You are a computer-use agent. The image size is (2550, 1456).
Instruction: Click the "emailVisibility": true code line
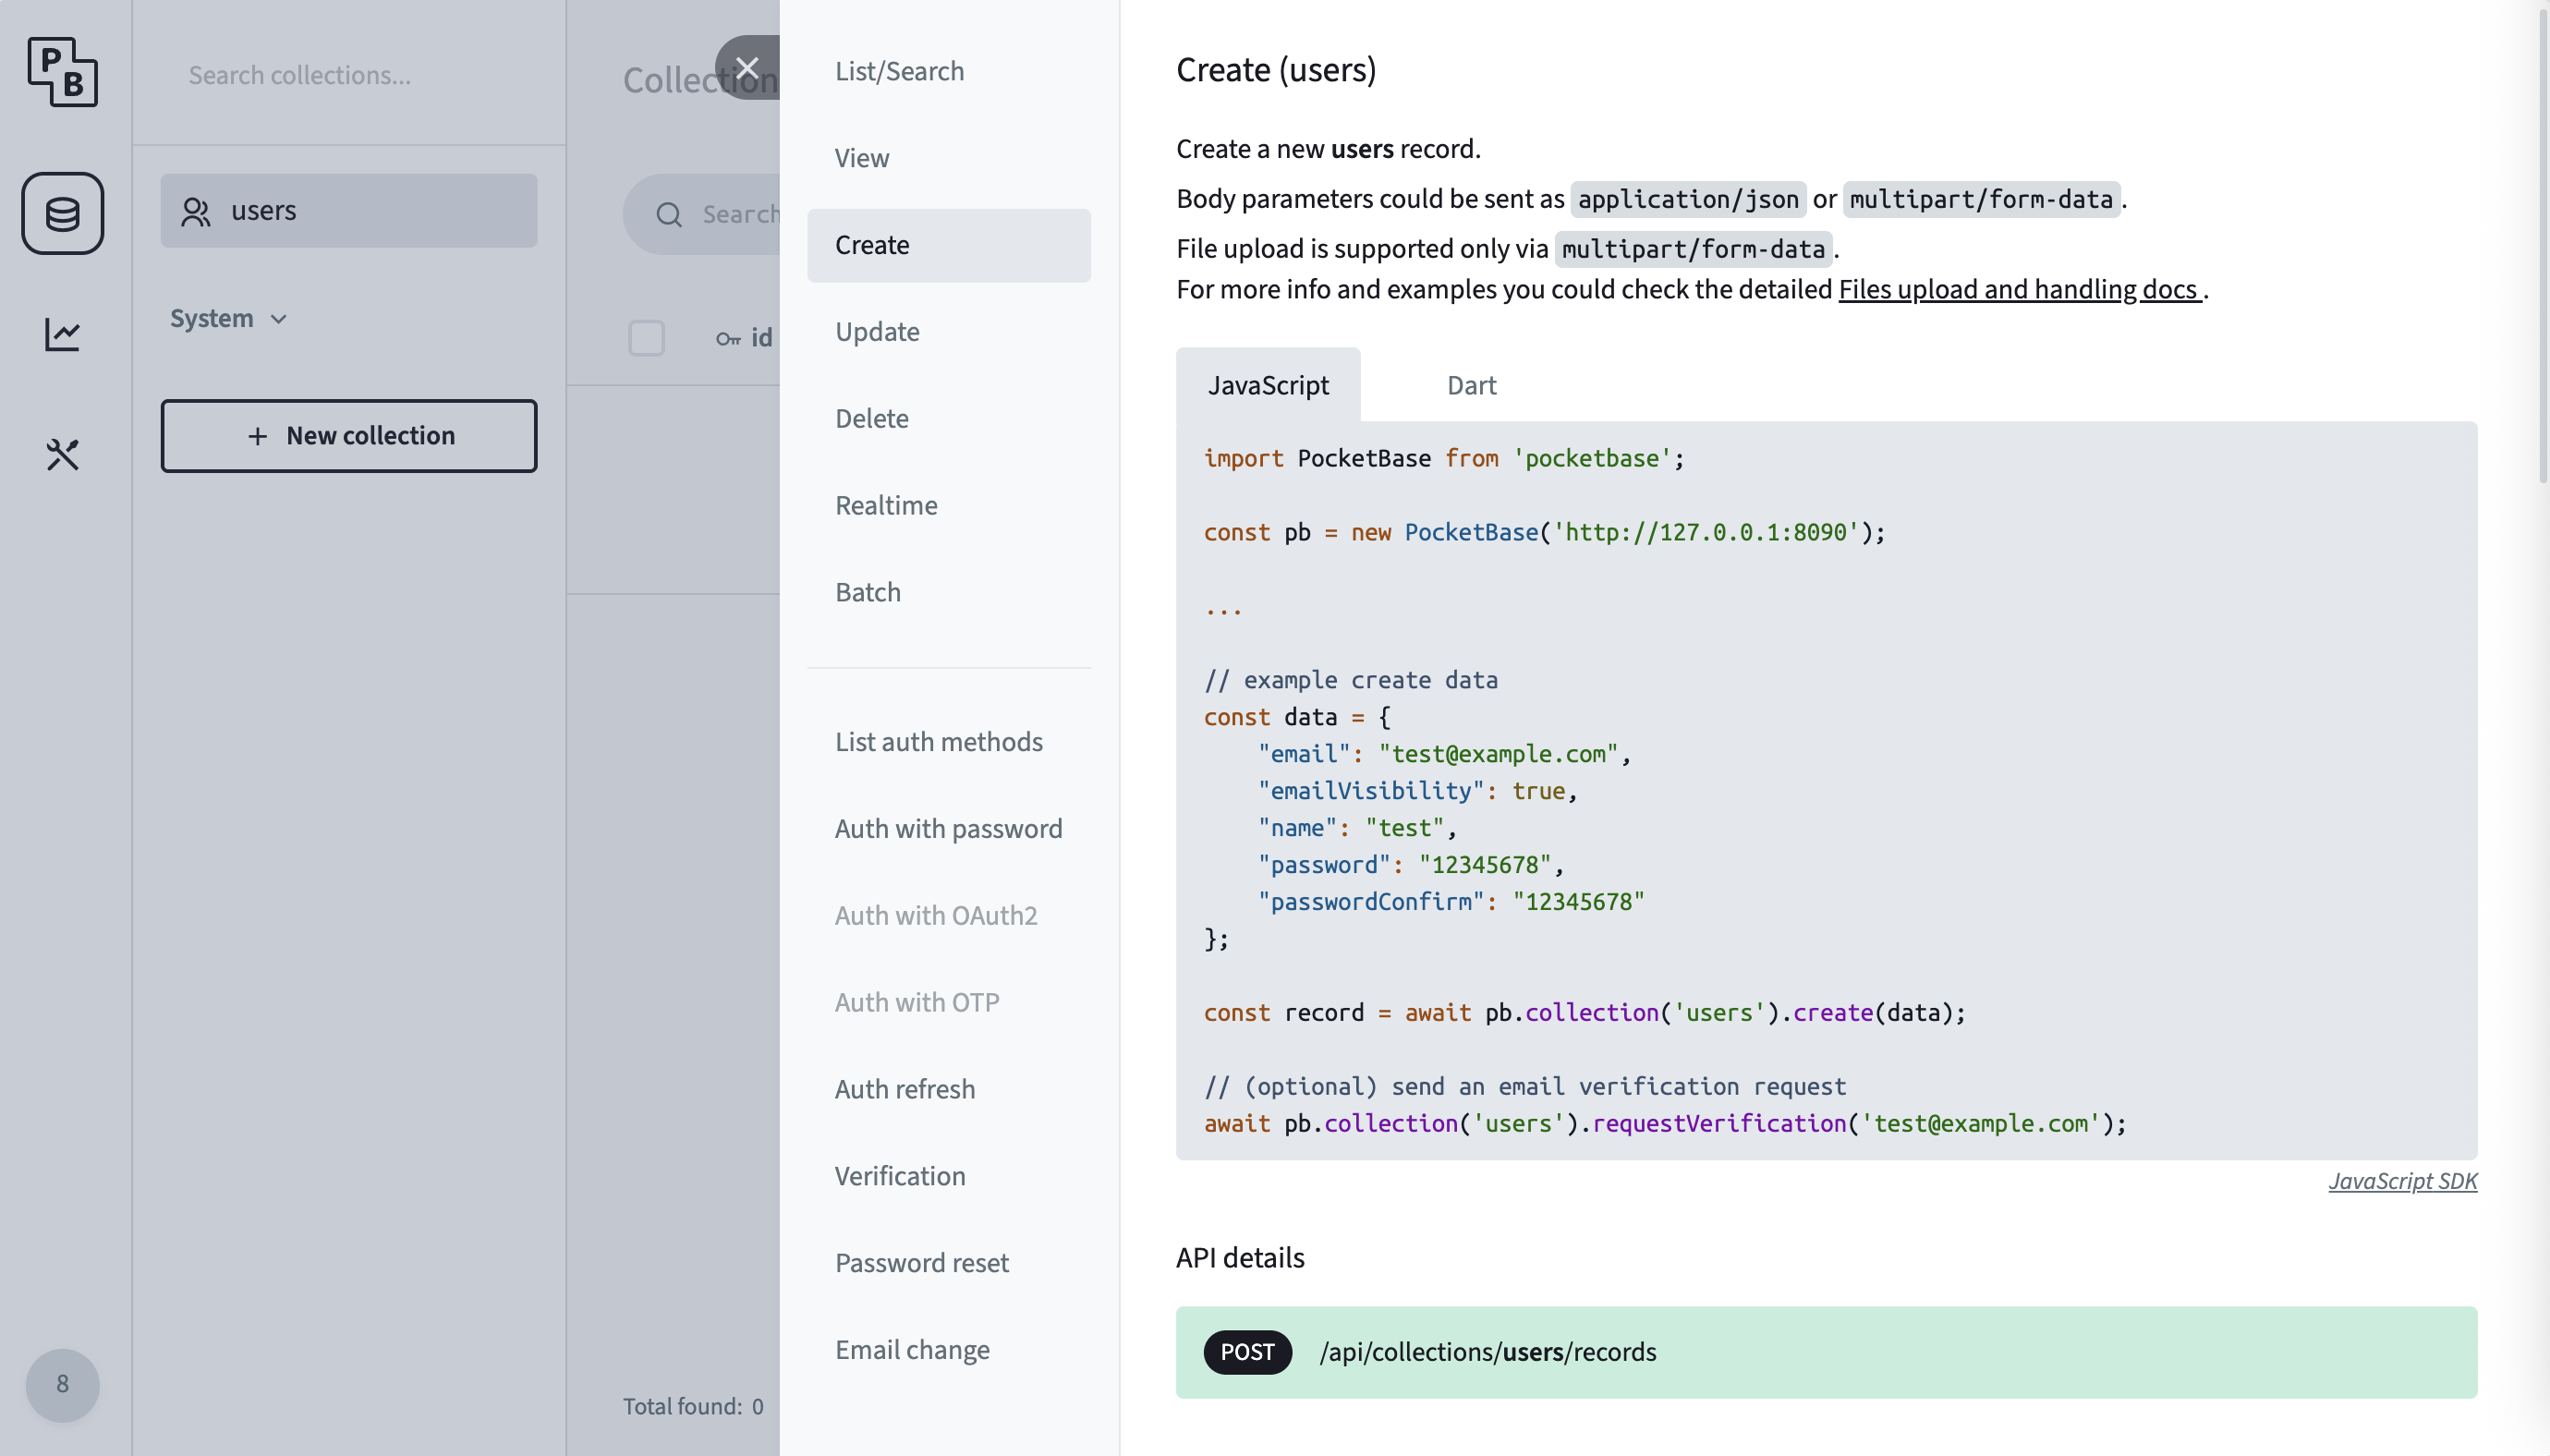[1417, 791]
